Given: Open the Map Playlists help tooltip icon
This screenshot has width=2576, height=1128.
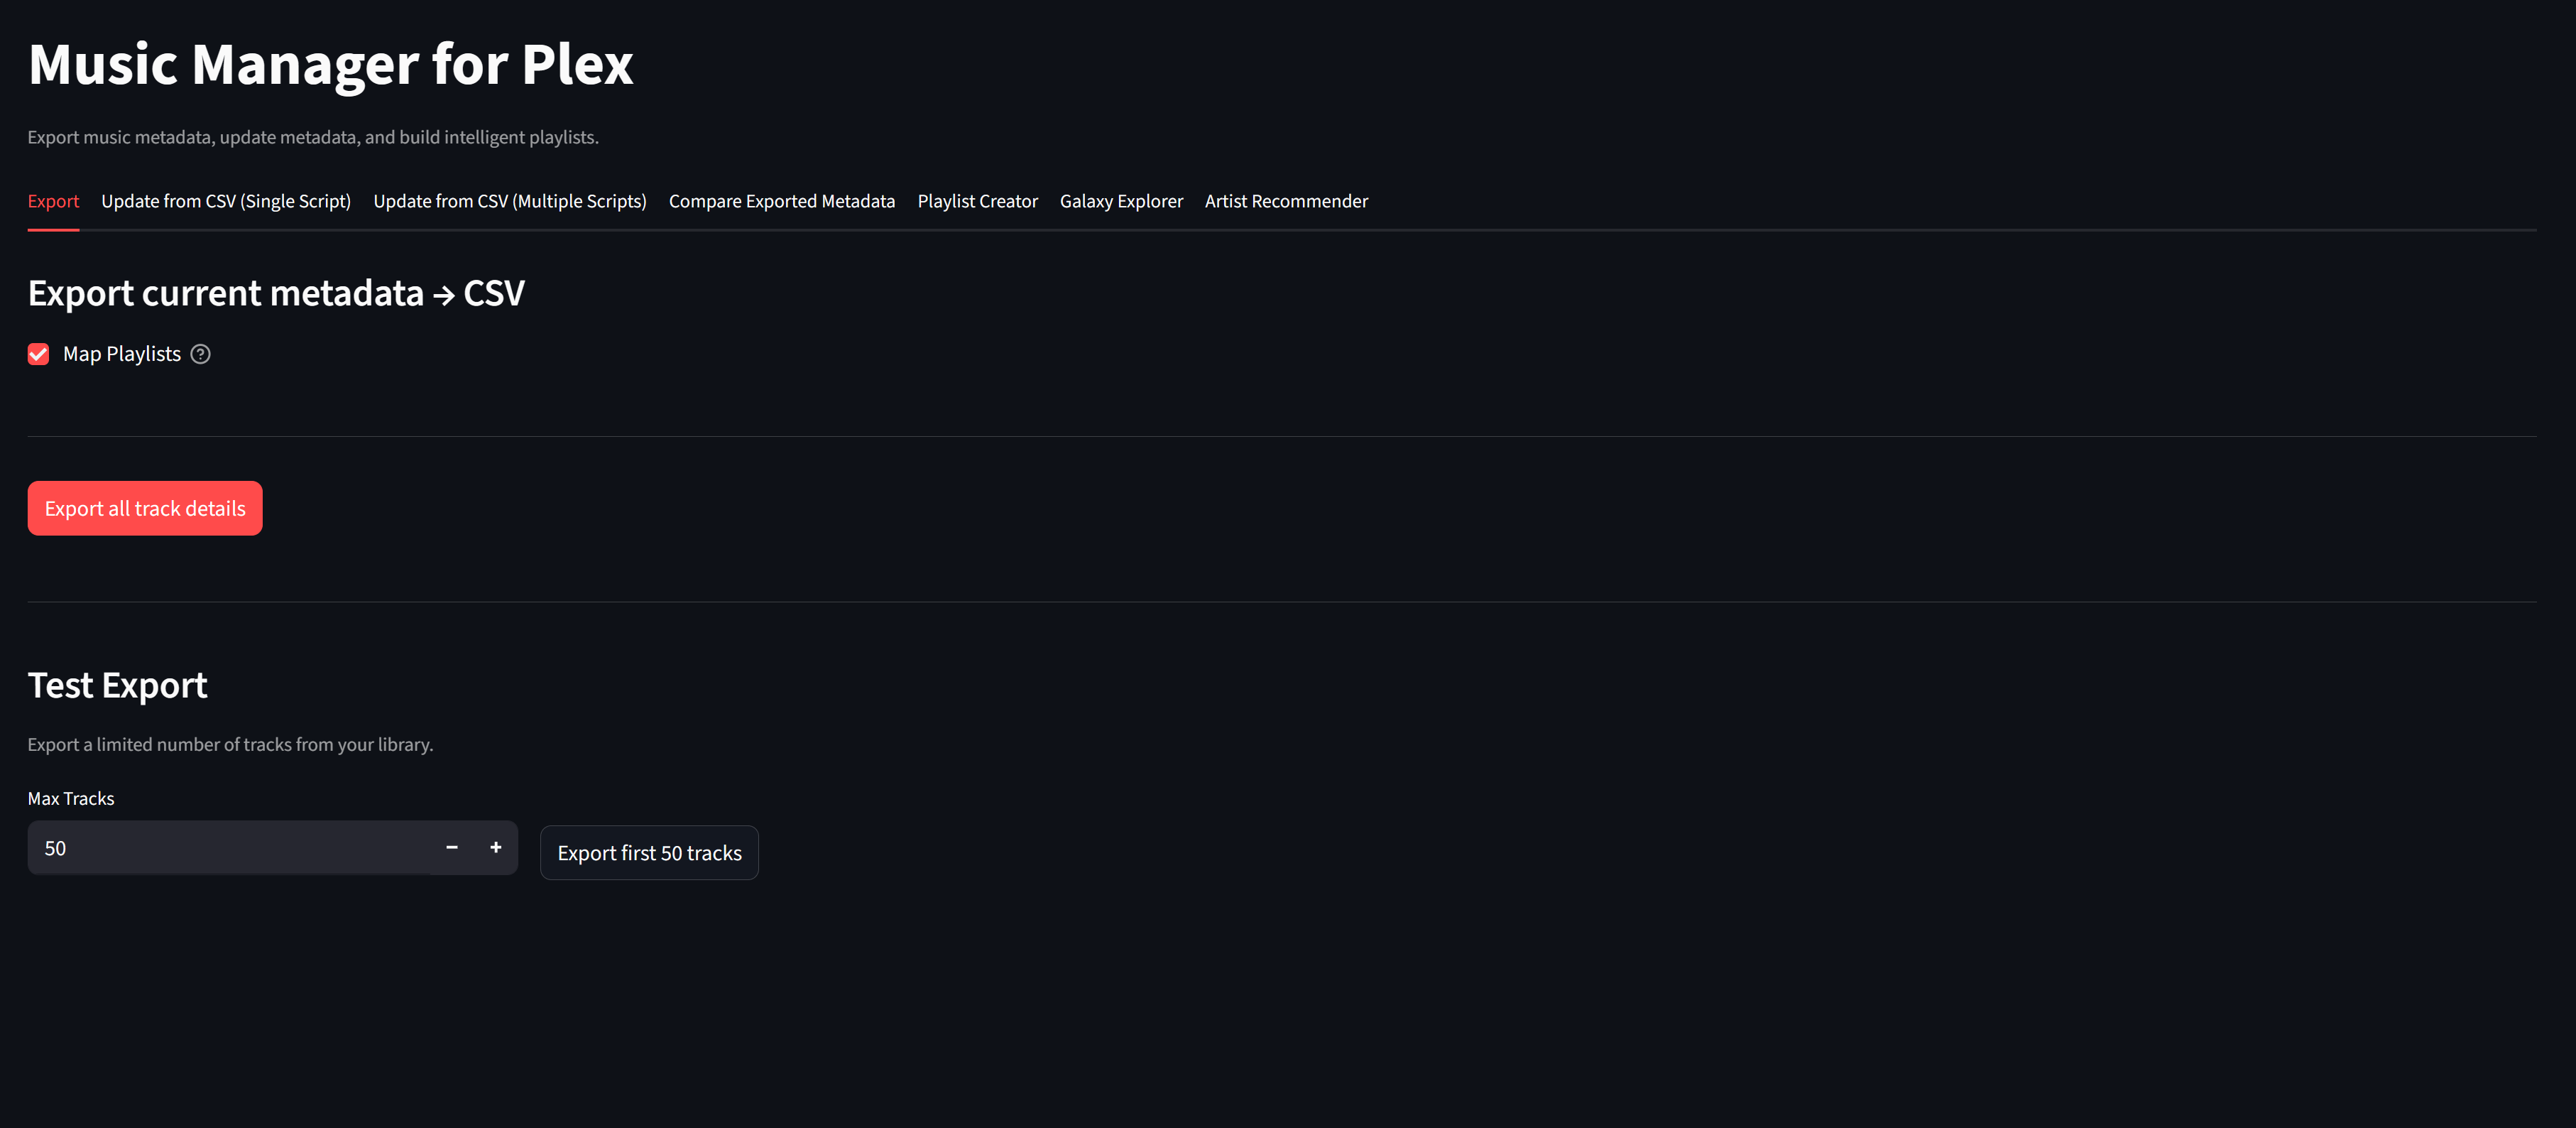Looking at the screenshot, I should click(200, 354).
